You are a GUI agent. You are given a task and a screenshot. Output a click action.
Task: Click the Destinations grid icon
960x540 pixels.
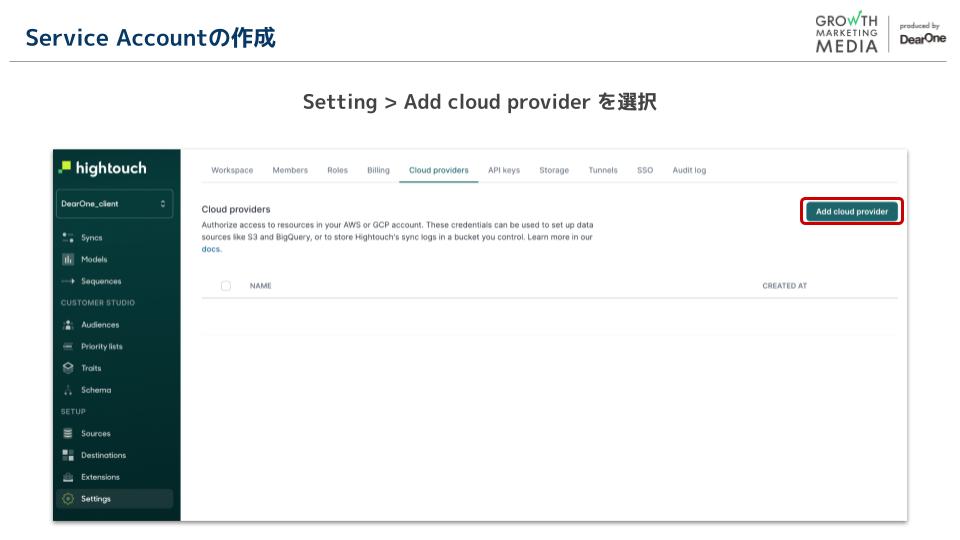tap(68, 455)
